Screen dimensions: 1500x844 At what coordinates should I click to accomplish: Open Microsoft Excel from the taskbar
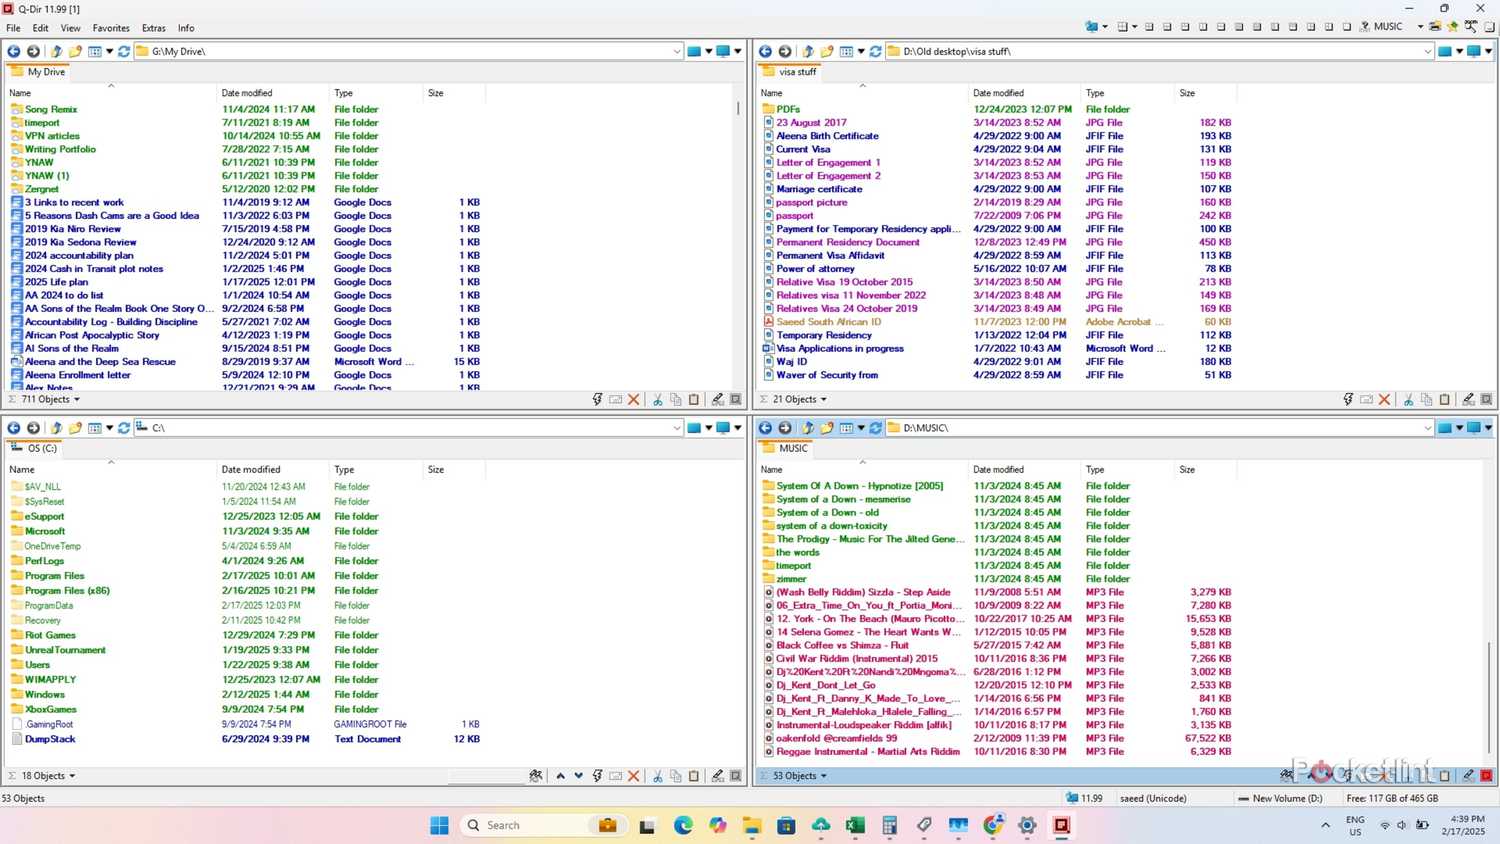pos(855,825)
